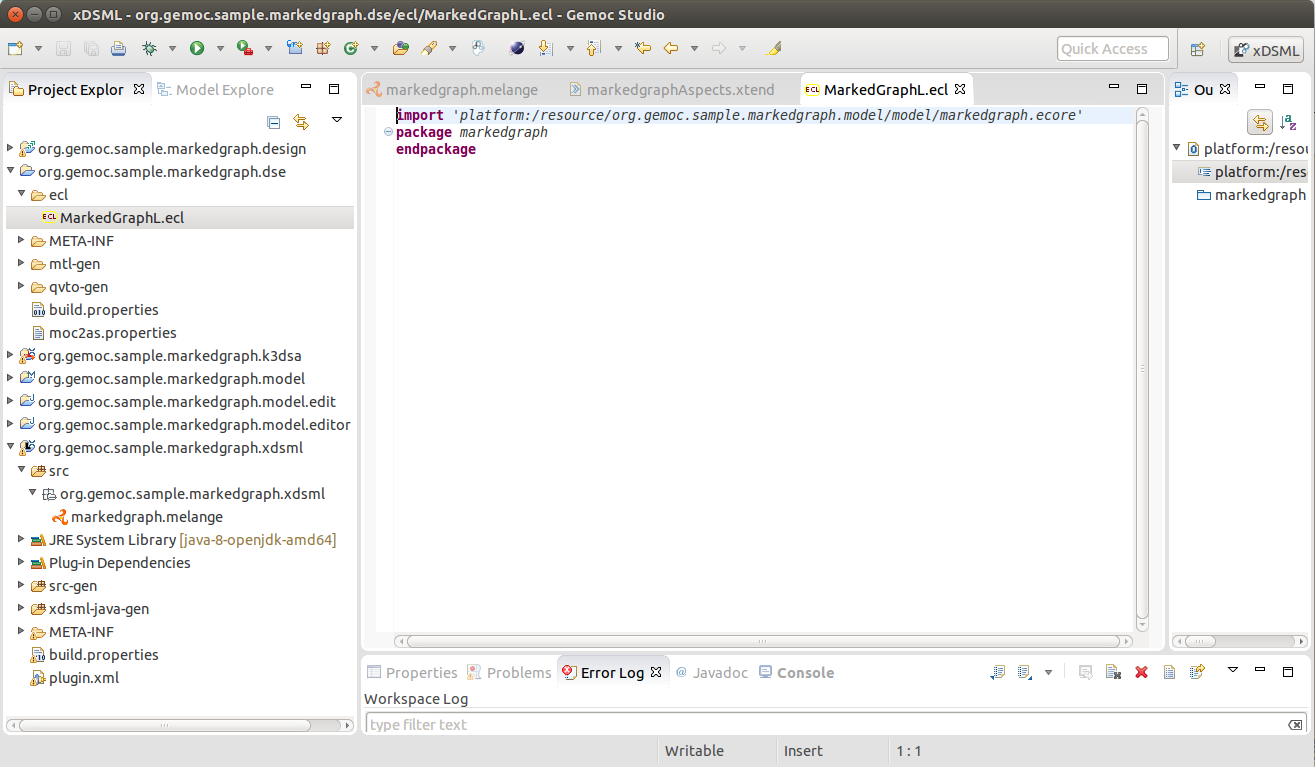Collapse the org.gemoc.sample.markedgraph.xdsml project

[11, 447]
